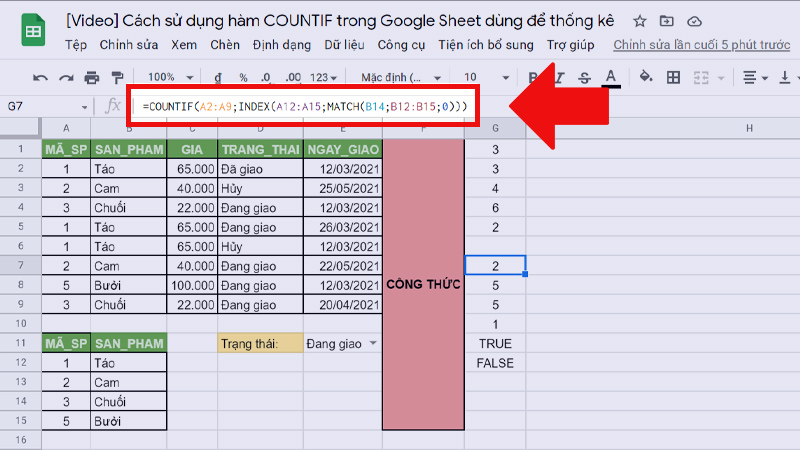The height and width of the screenshot is (450, 800).
Task: Open the Chèn menu
Action: 223,45
